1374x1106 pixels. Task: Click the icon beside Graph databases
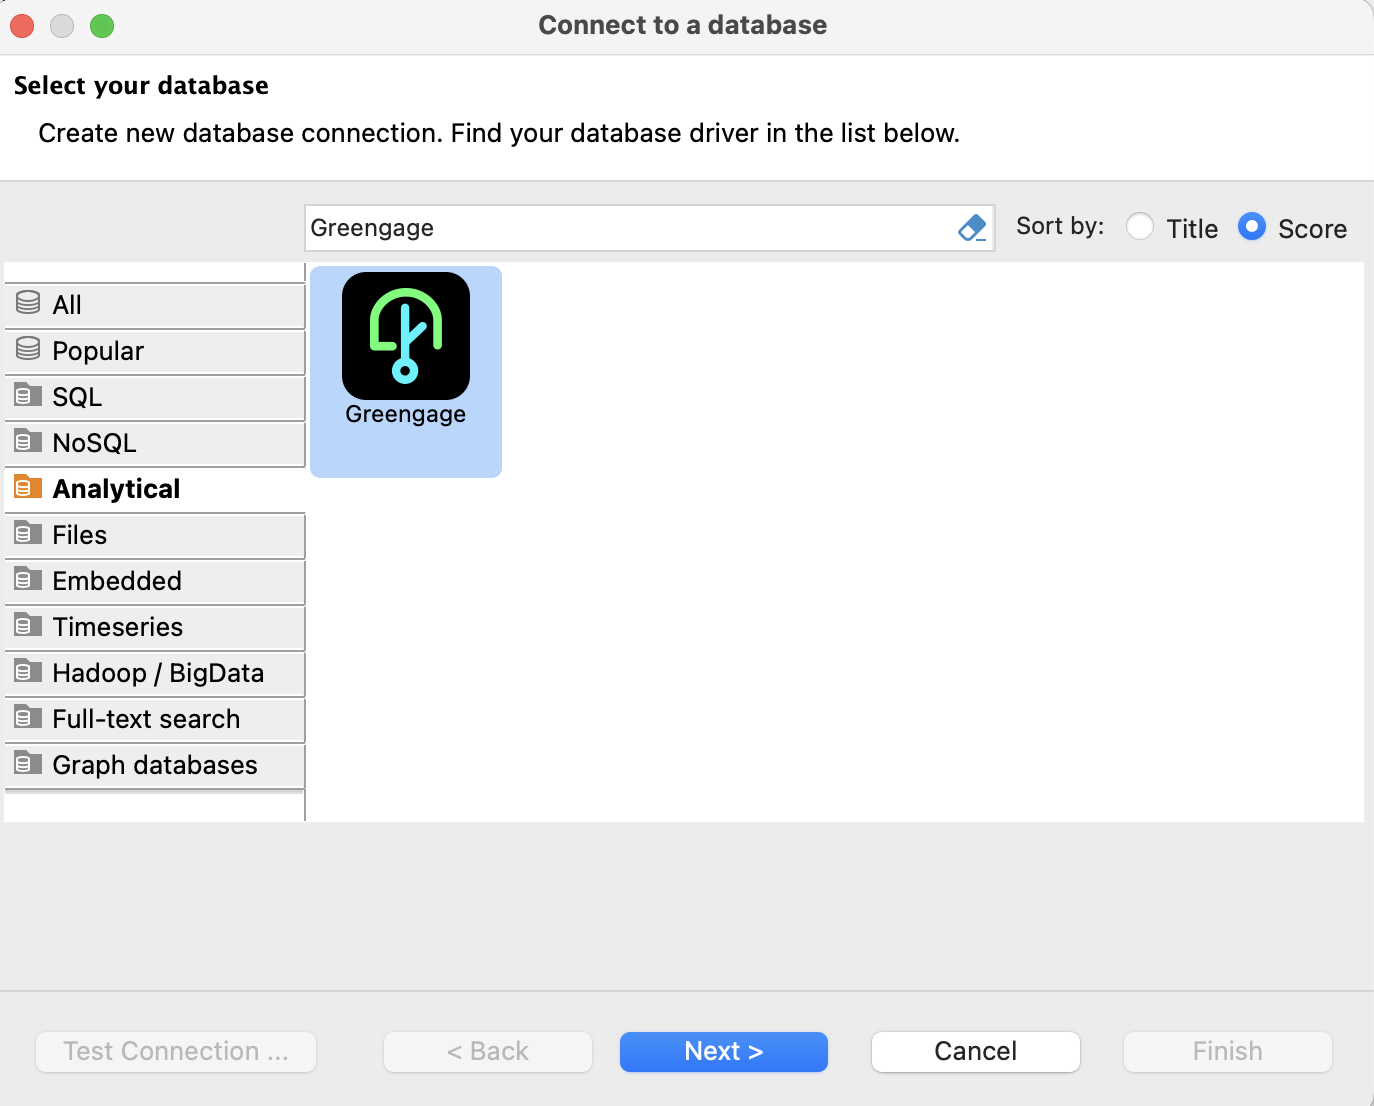point(25,764)
